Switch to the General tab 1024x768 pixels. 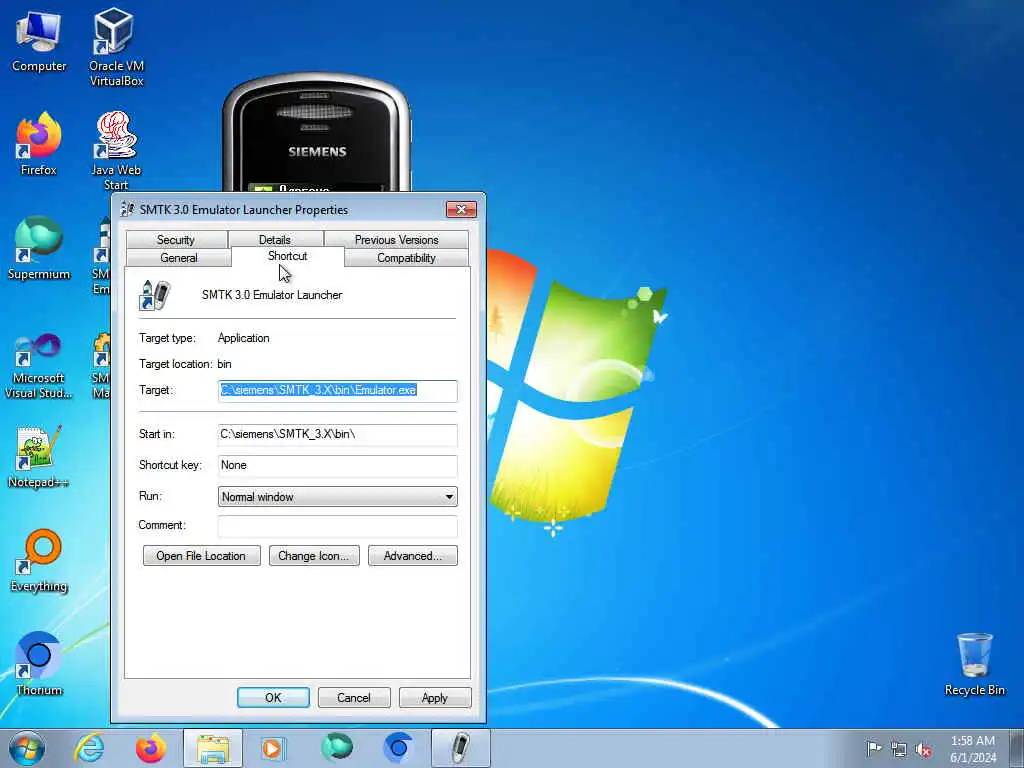pos(178,258)
